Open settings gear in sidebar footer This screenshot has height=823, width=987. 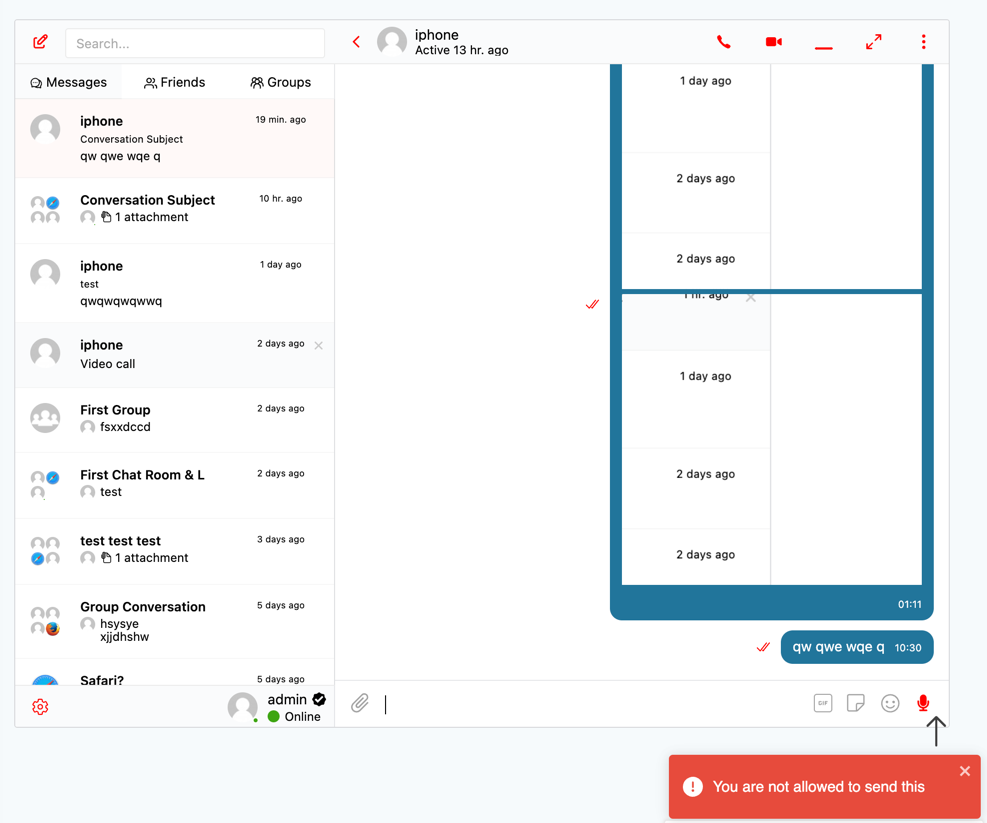[40, 707]
